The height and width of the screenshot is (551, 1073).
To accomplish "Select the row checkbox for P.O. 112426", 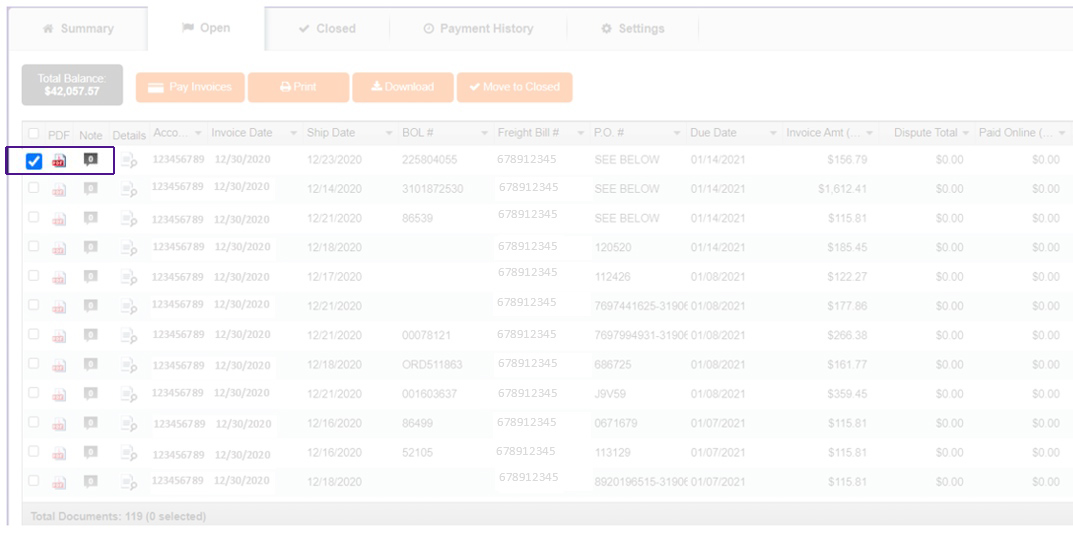I will tap(34, 275).
